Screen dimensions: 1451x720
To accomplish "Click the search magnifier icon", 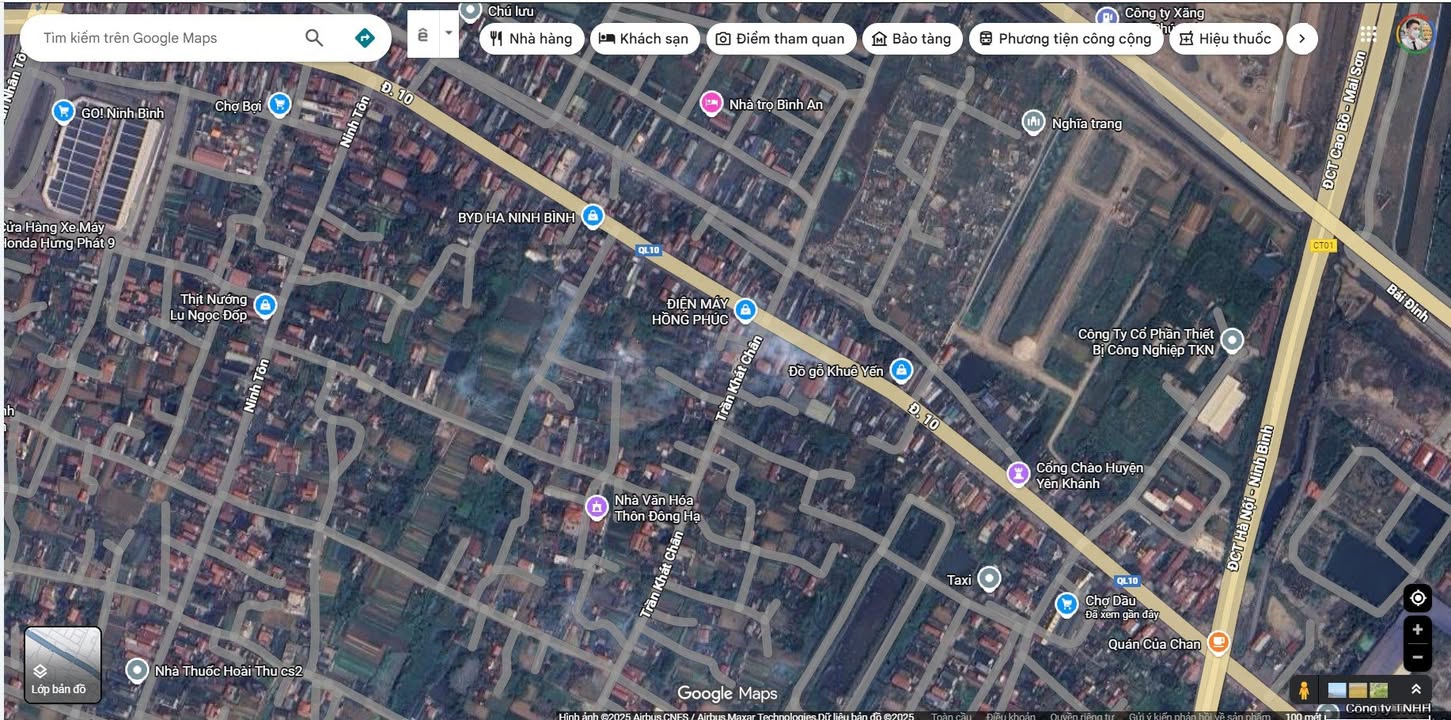I will point(314,38).
